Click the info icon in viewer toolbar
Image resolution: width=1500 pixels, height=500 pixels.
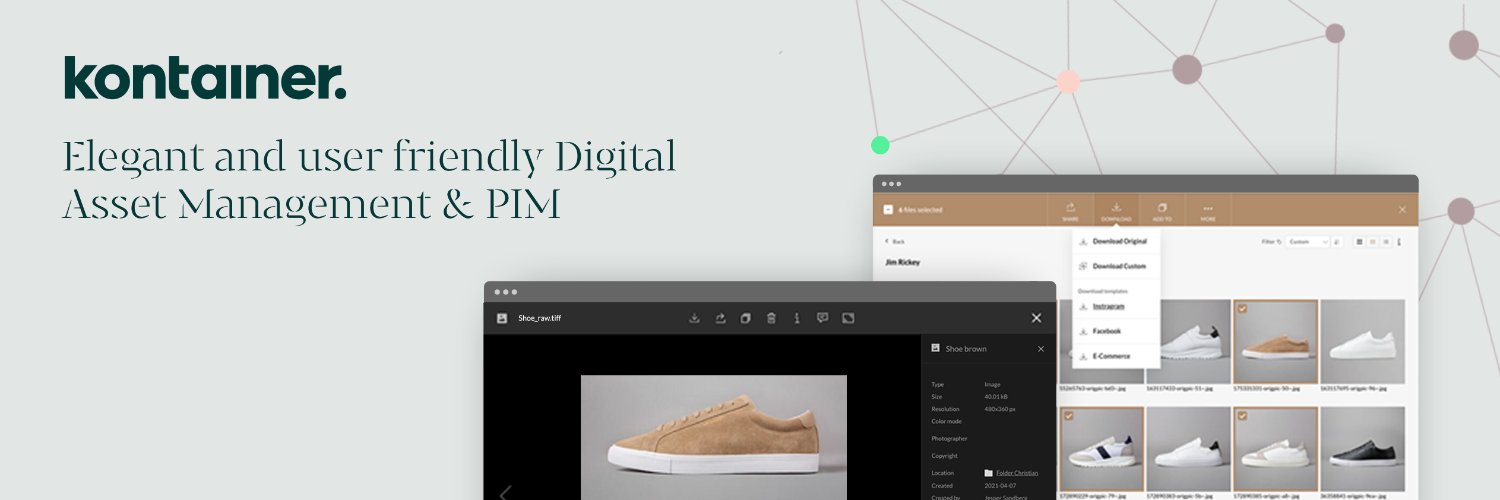pos(797,318)
